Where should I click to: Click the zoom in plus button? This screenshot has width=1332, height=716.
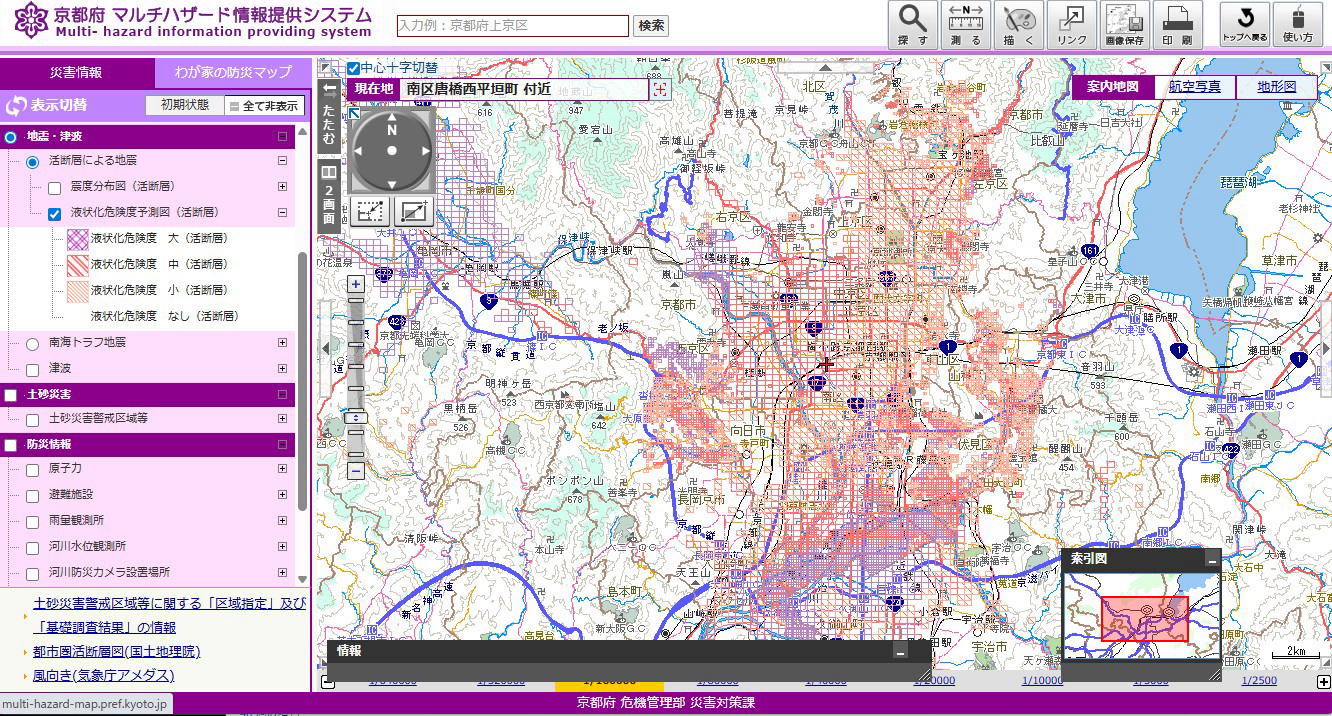[355, 284]
